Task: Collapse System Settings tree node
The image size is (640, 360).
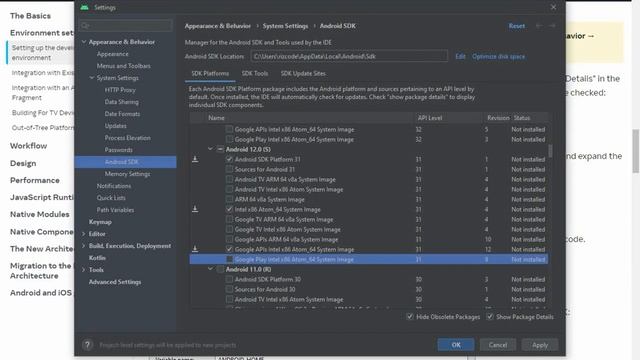Action: (x=92, y=78)
